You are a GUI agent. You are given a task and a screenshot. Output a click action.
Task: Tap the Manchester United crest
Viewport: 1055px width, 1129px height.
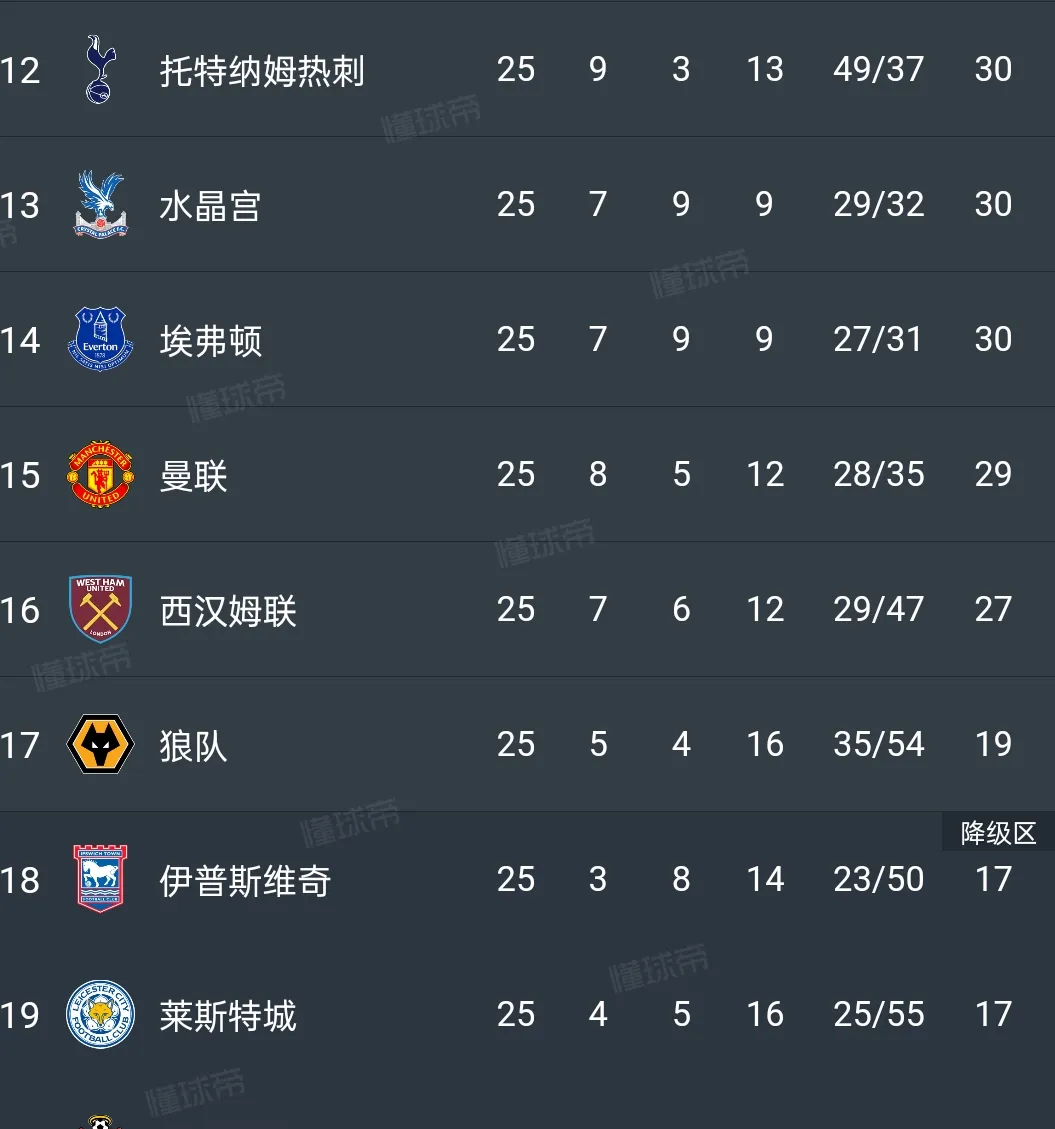(x=100, y=475)
